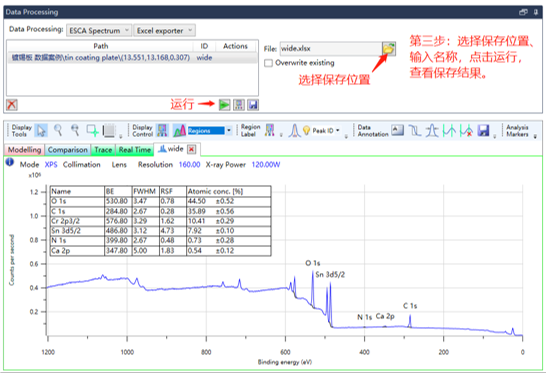
Task: Run the data processing with green play icon
Action: (224, 104)
